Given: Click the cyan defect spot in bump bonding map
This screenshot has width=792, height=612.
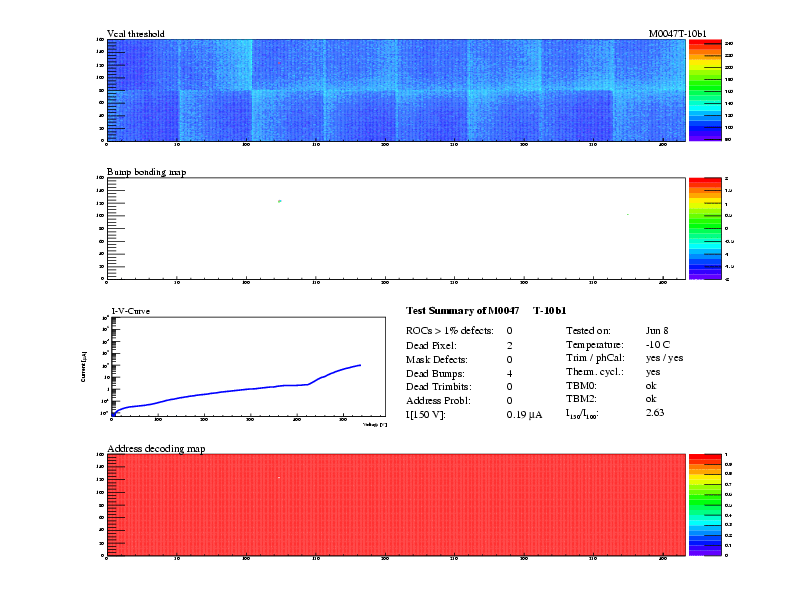Looking at the screenshot, I should 280,201.
